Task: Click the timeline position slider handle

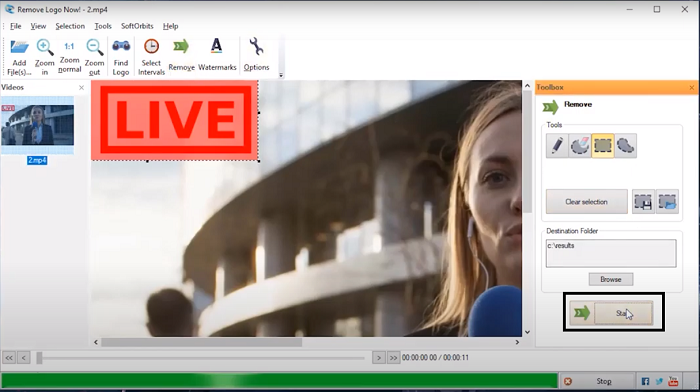Action: click(39, 358)
